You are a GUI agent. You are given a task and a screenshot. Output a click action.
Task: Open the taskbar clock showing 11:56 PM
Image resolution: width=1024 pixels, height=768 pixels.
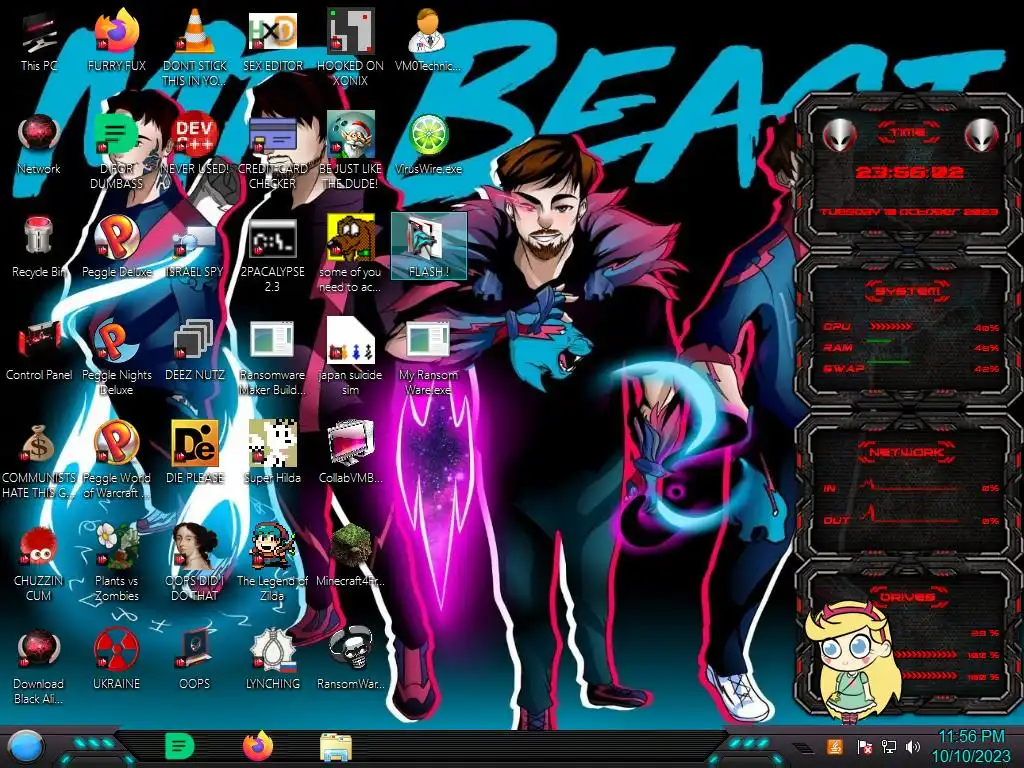point(971,747)
